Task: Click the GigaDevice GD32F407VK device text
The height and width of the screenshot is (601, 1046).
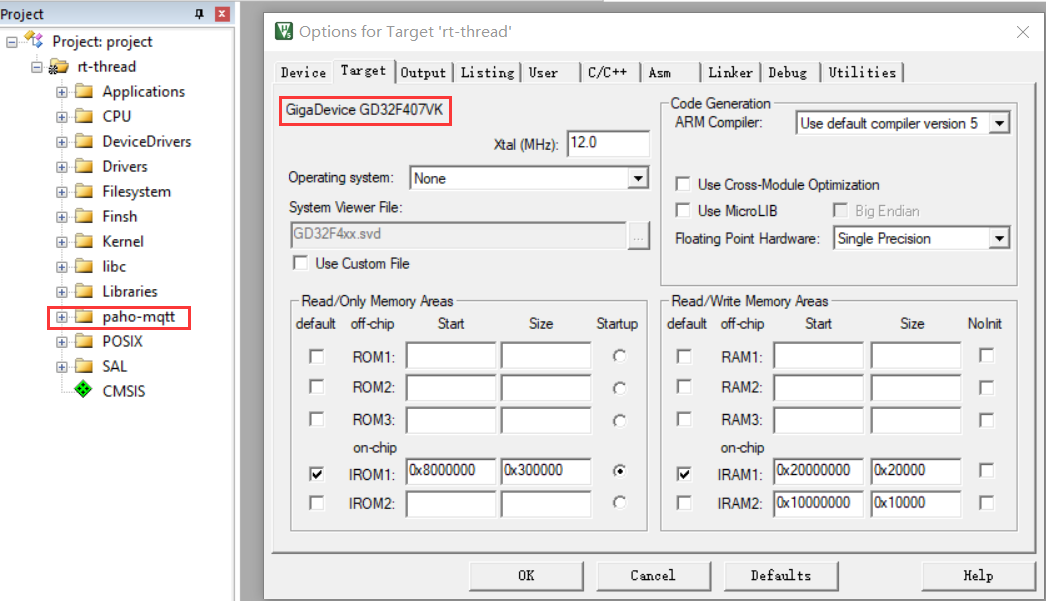Action: (364, 110)
